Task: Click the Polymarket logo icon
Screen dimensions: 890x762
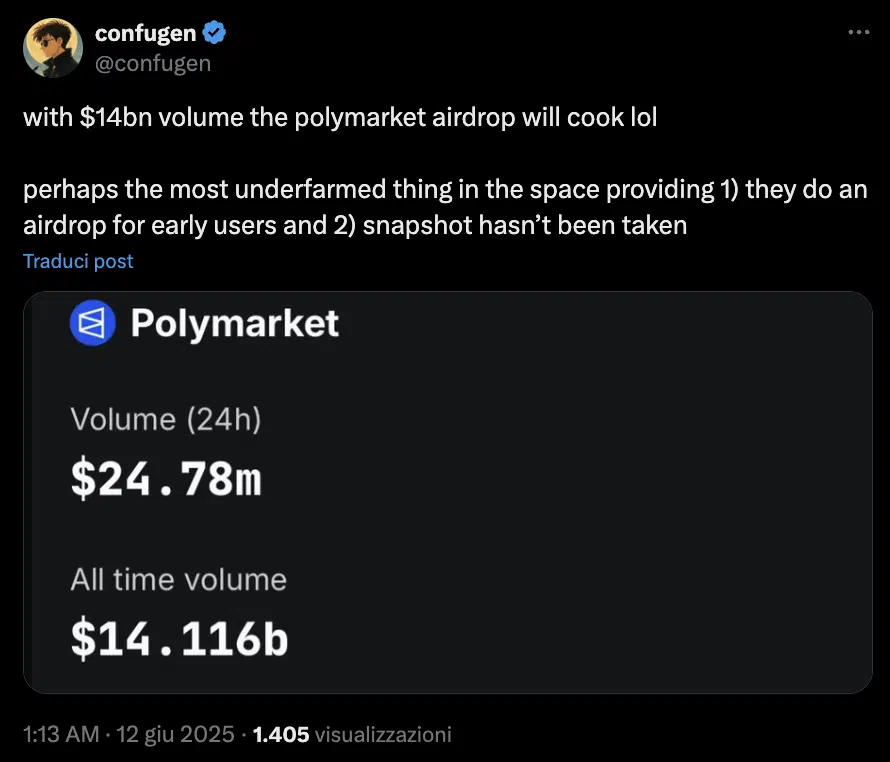Action: click(93, 323)
